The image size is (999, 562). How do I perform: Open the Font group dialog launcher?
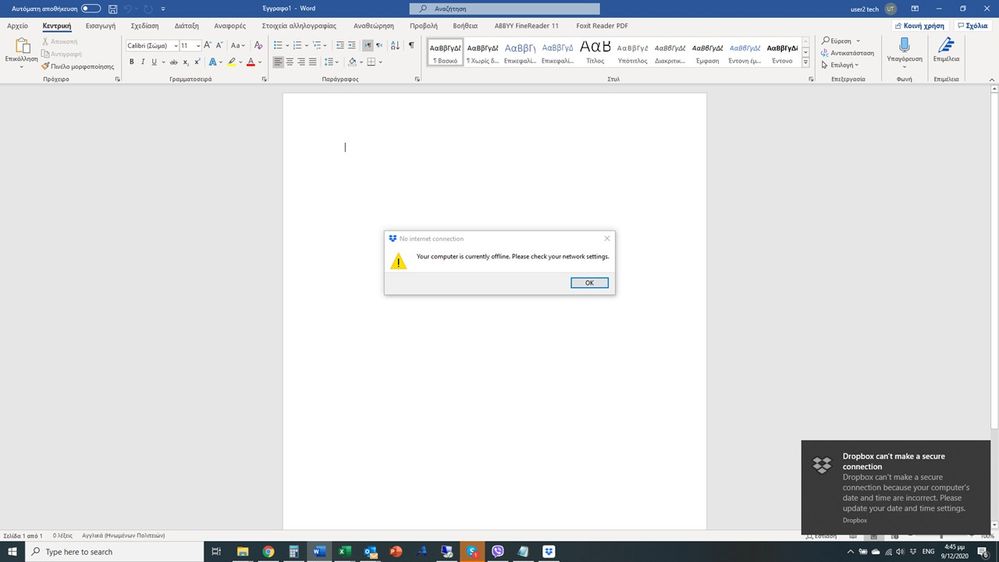click(264, 80)
